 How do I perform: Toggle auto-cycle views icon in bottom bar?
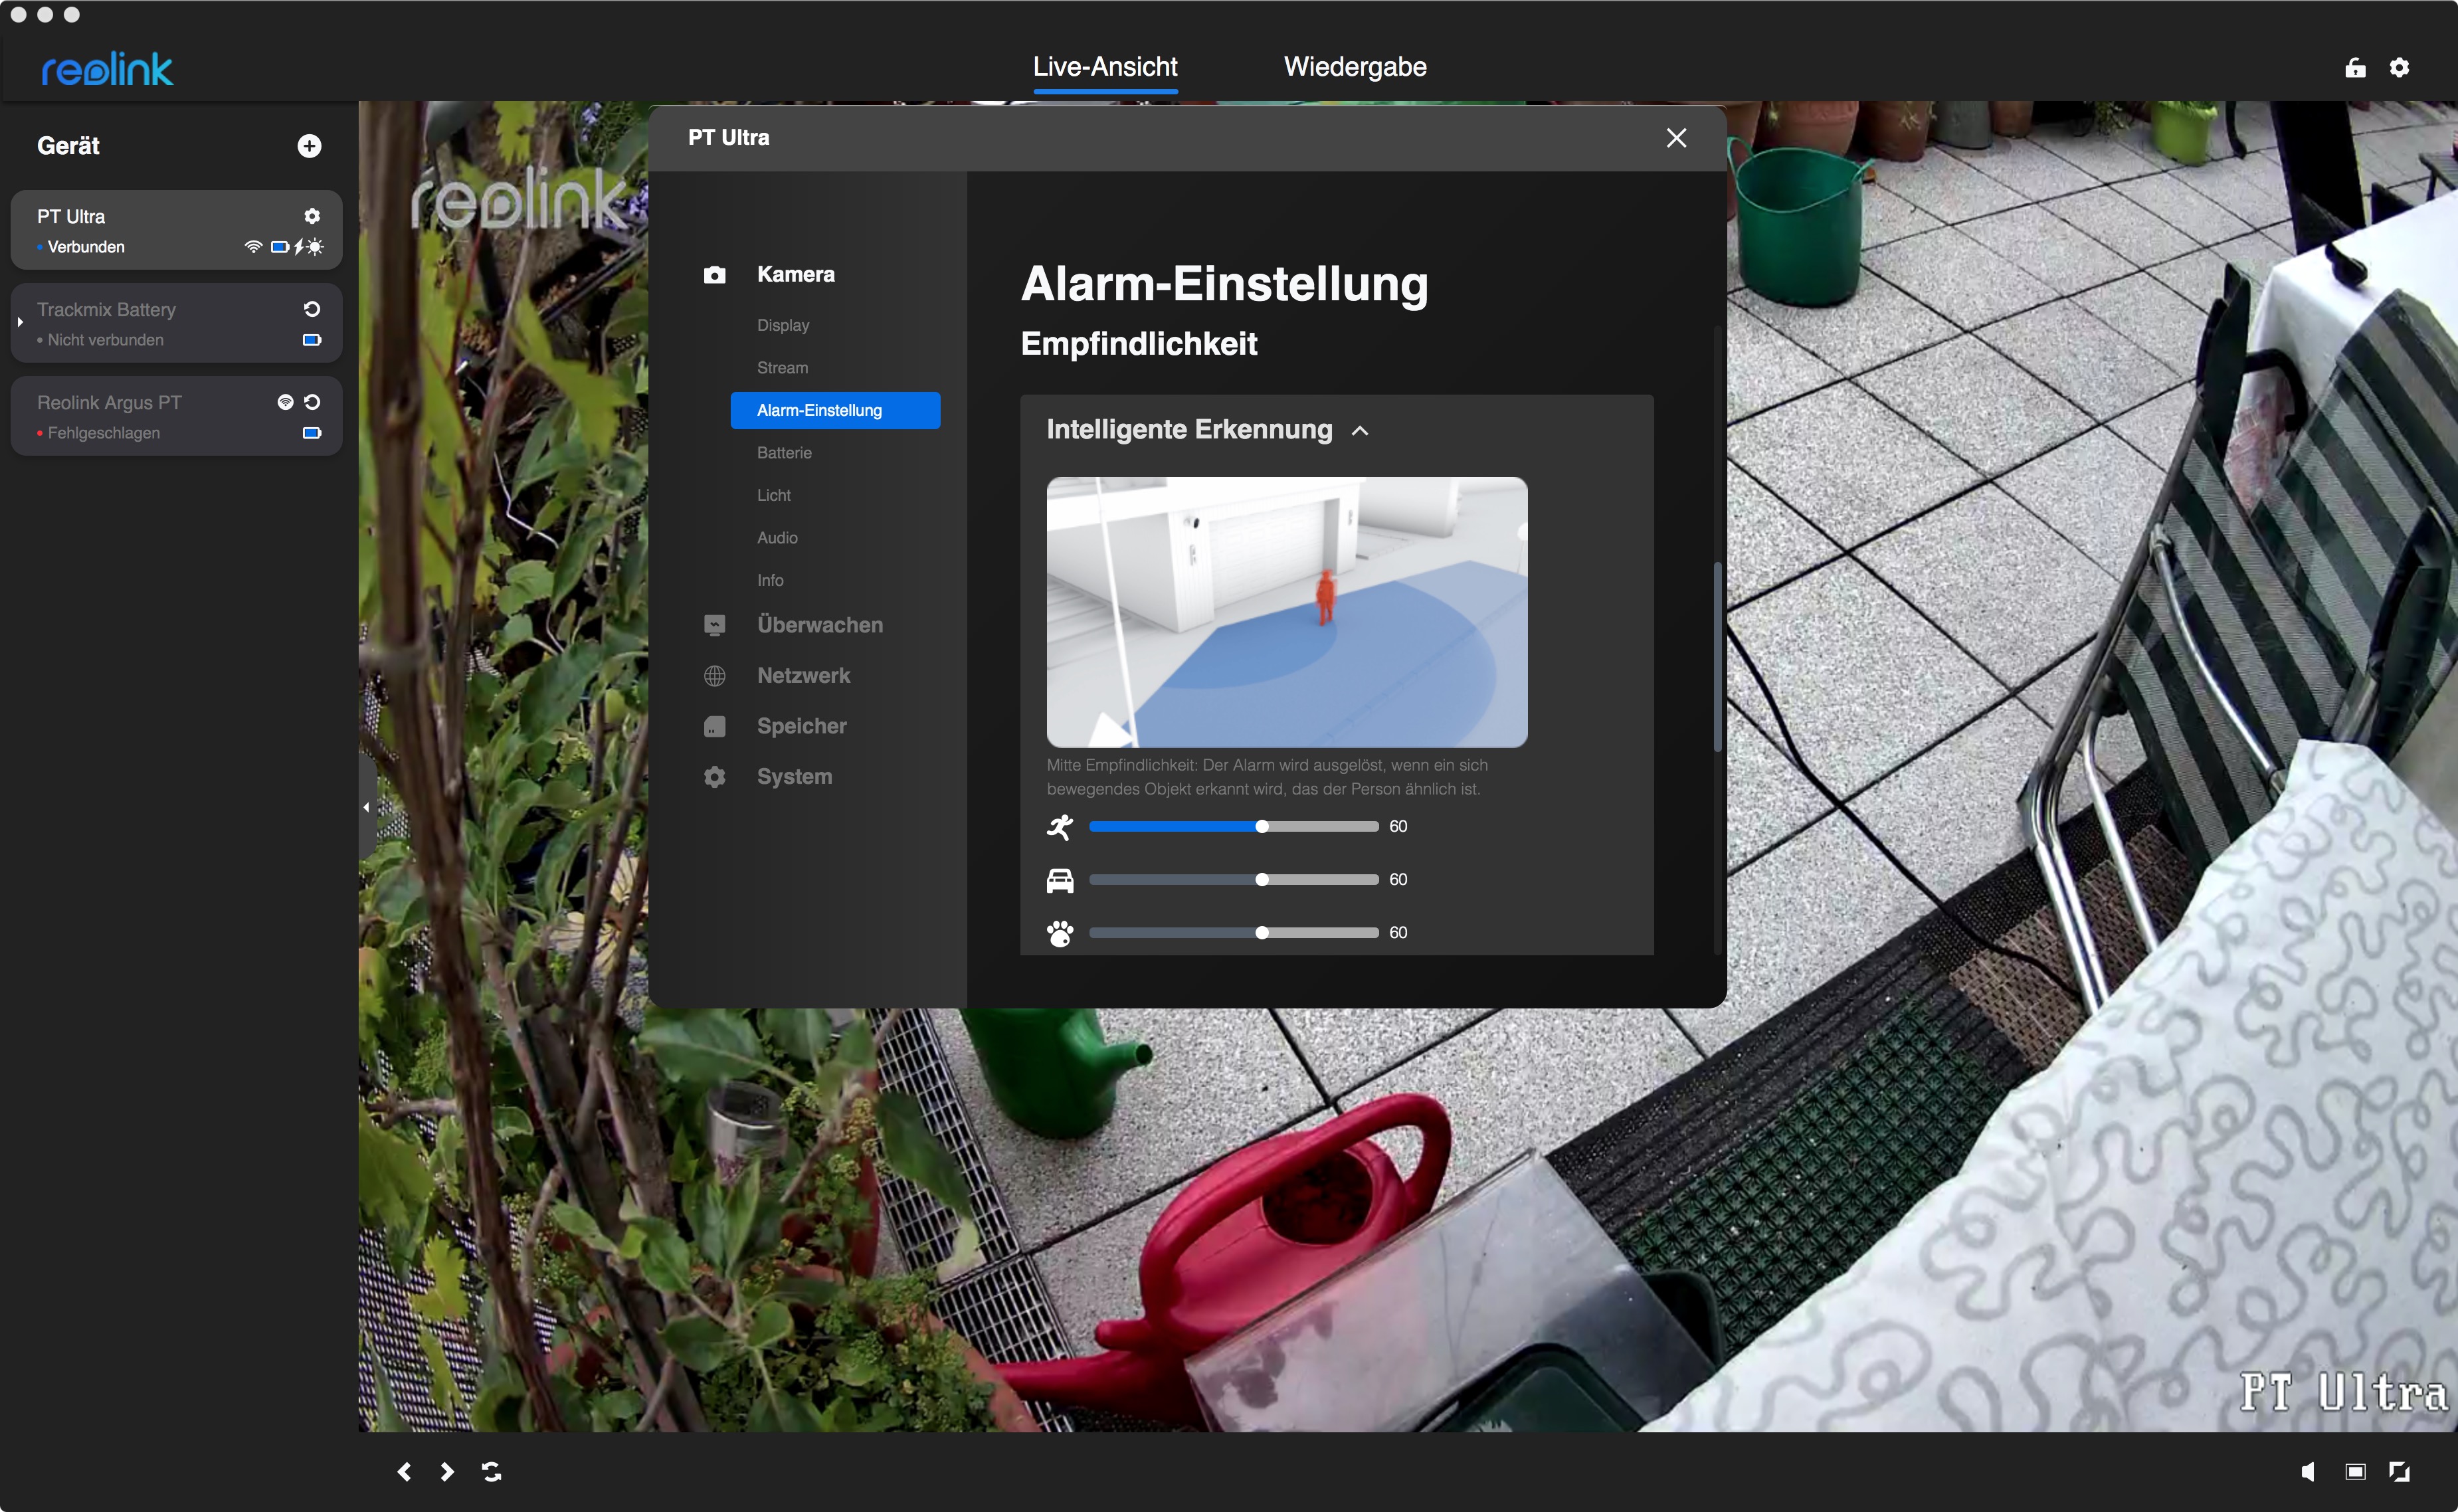pyautogui.click(x=491, y=1471)
